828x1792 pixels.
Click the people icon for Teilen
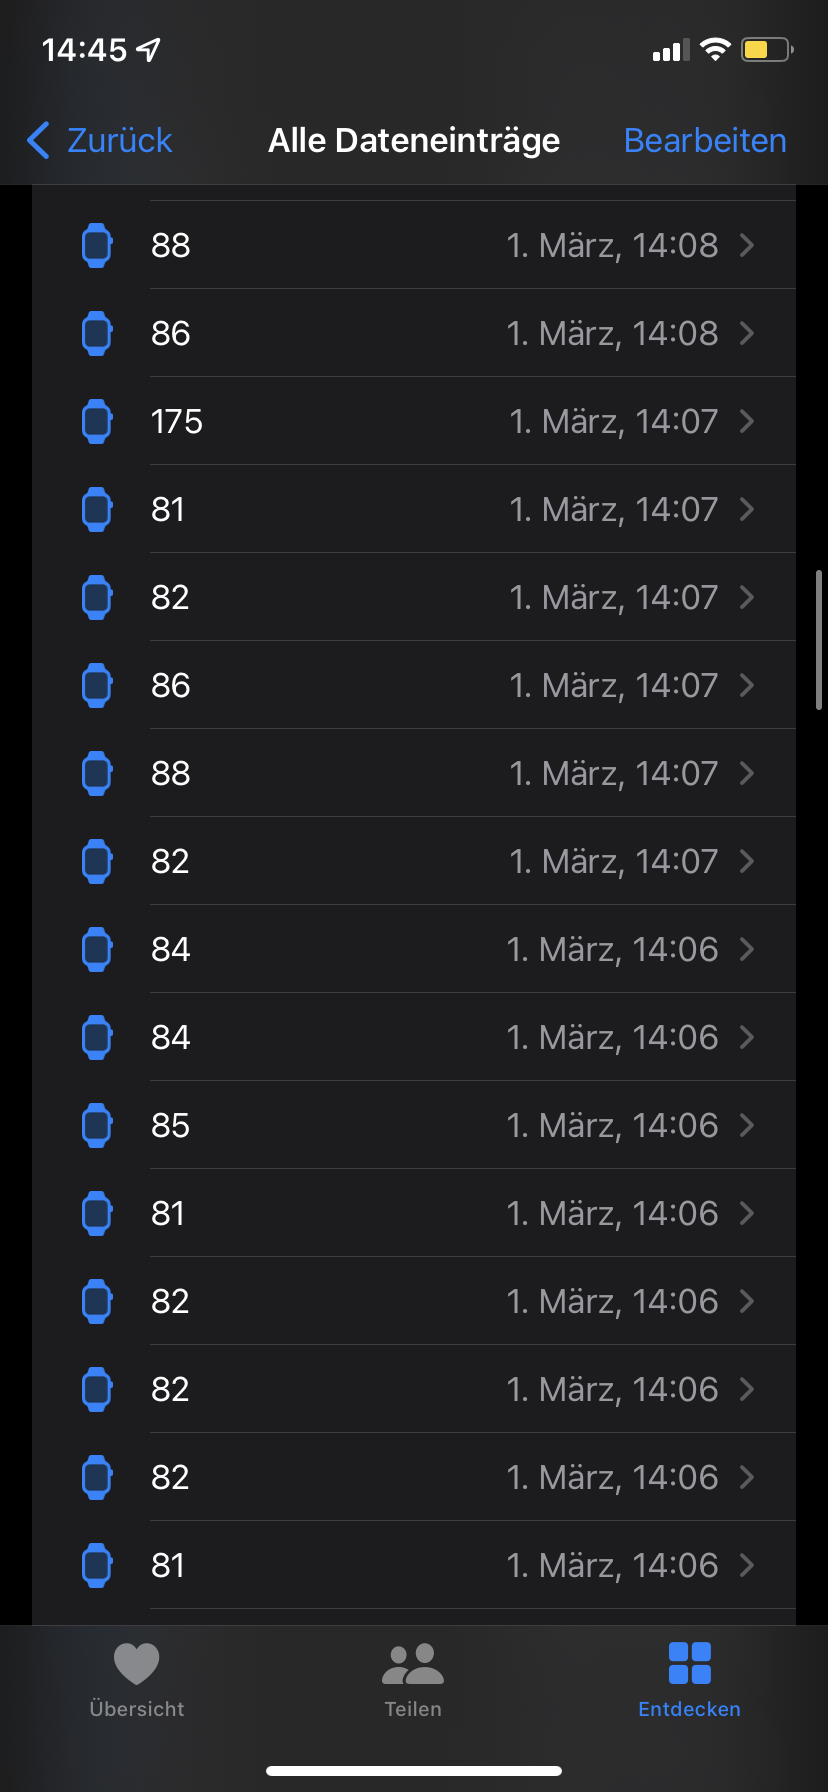click(x=413, y=1664)
